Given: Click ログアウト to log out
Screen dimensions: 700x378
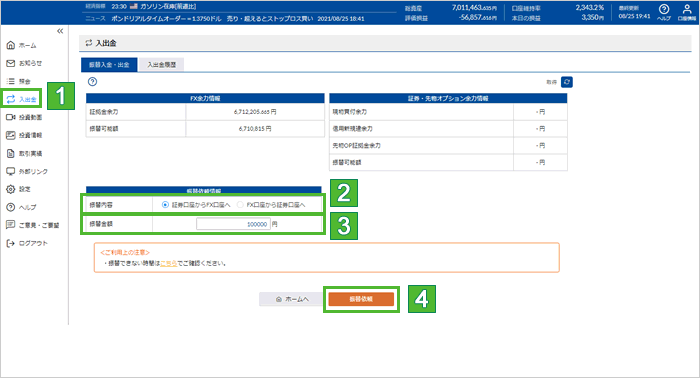Looking at the screenshot, I should (x=27, y=243).
